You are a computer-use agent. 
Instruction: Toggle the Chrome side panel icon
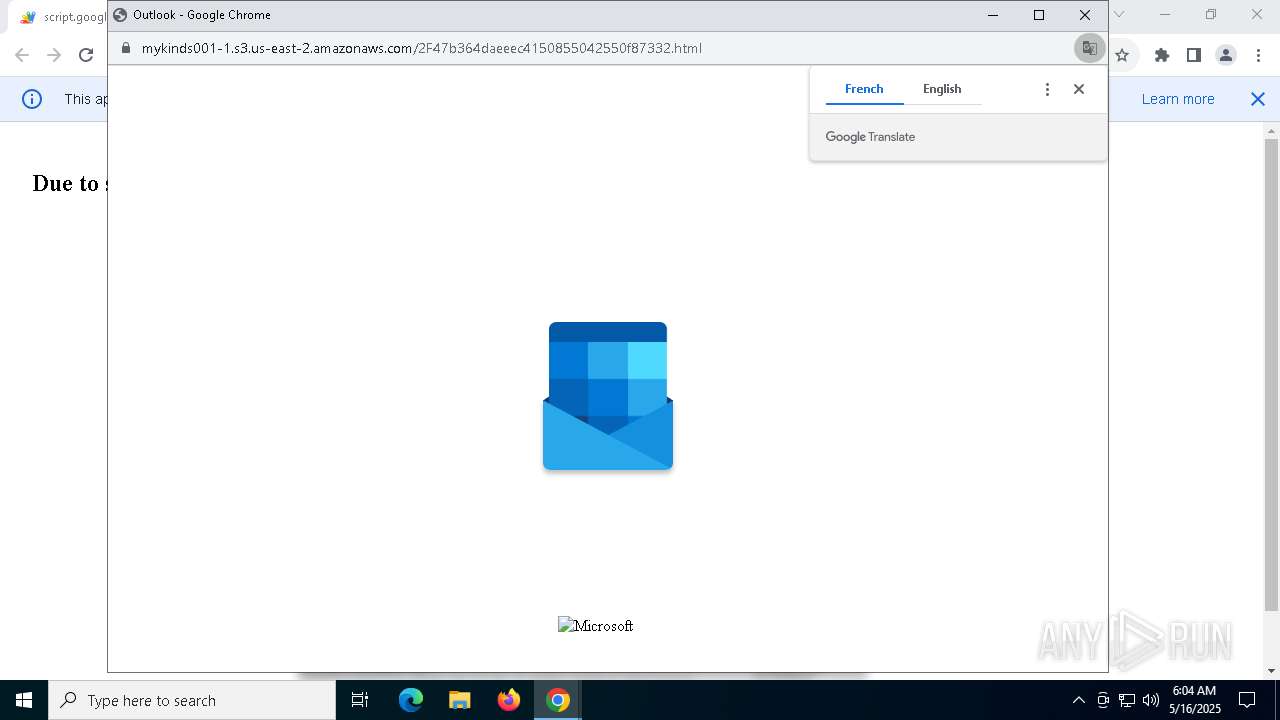click(x=1193, y=55)
